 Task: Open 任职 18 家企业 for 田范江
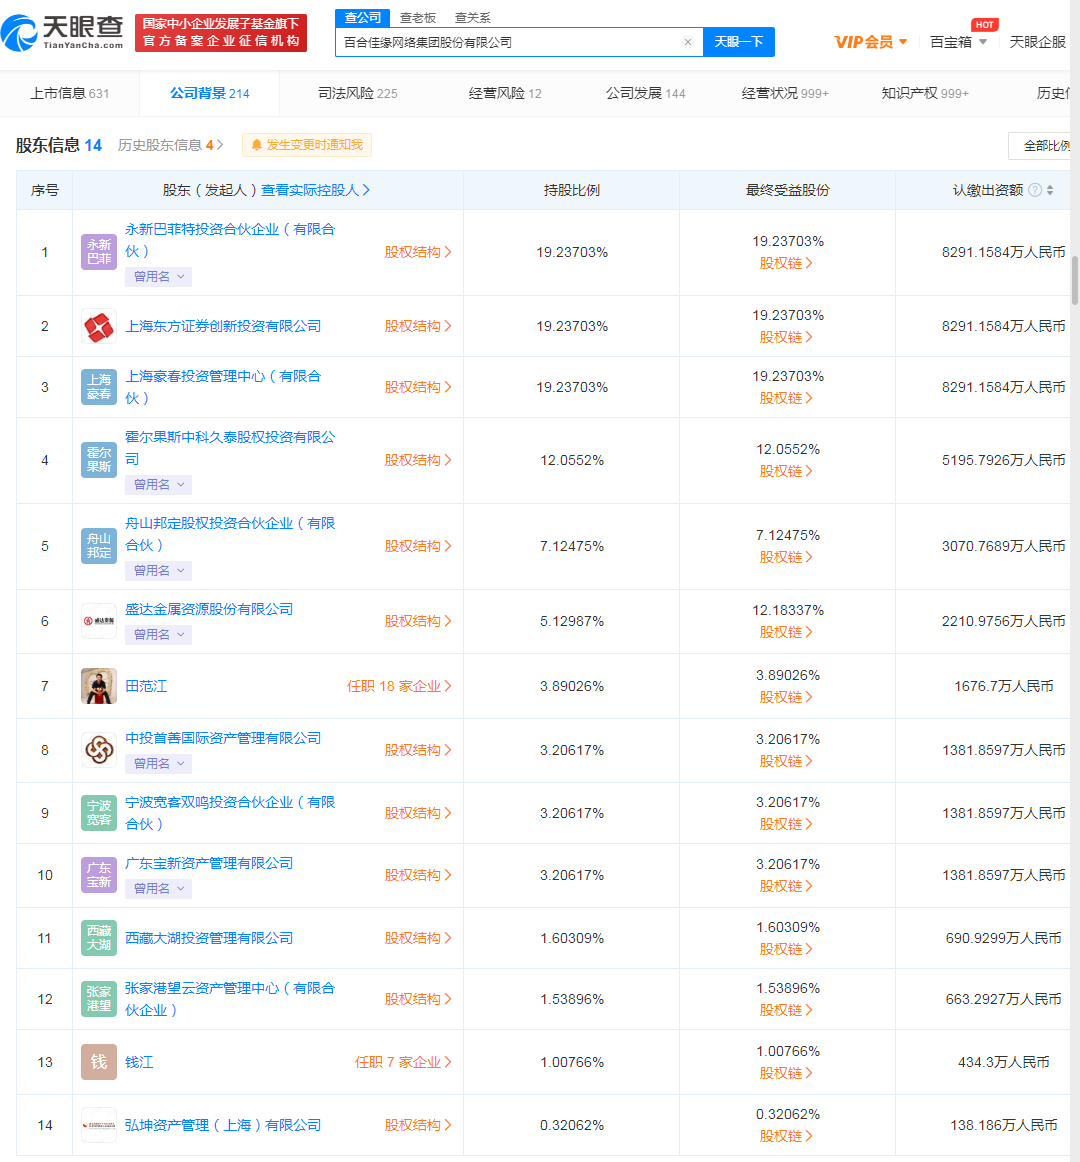[x=399, y=686]
